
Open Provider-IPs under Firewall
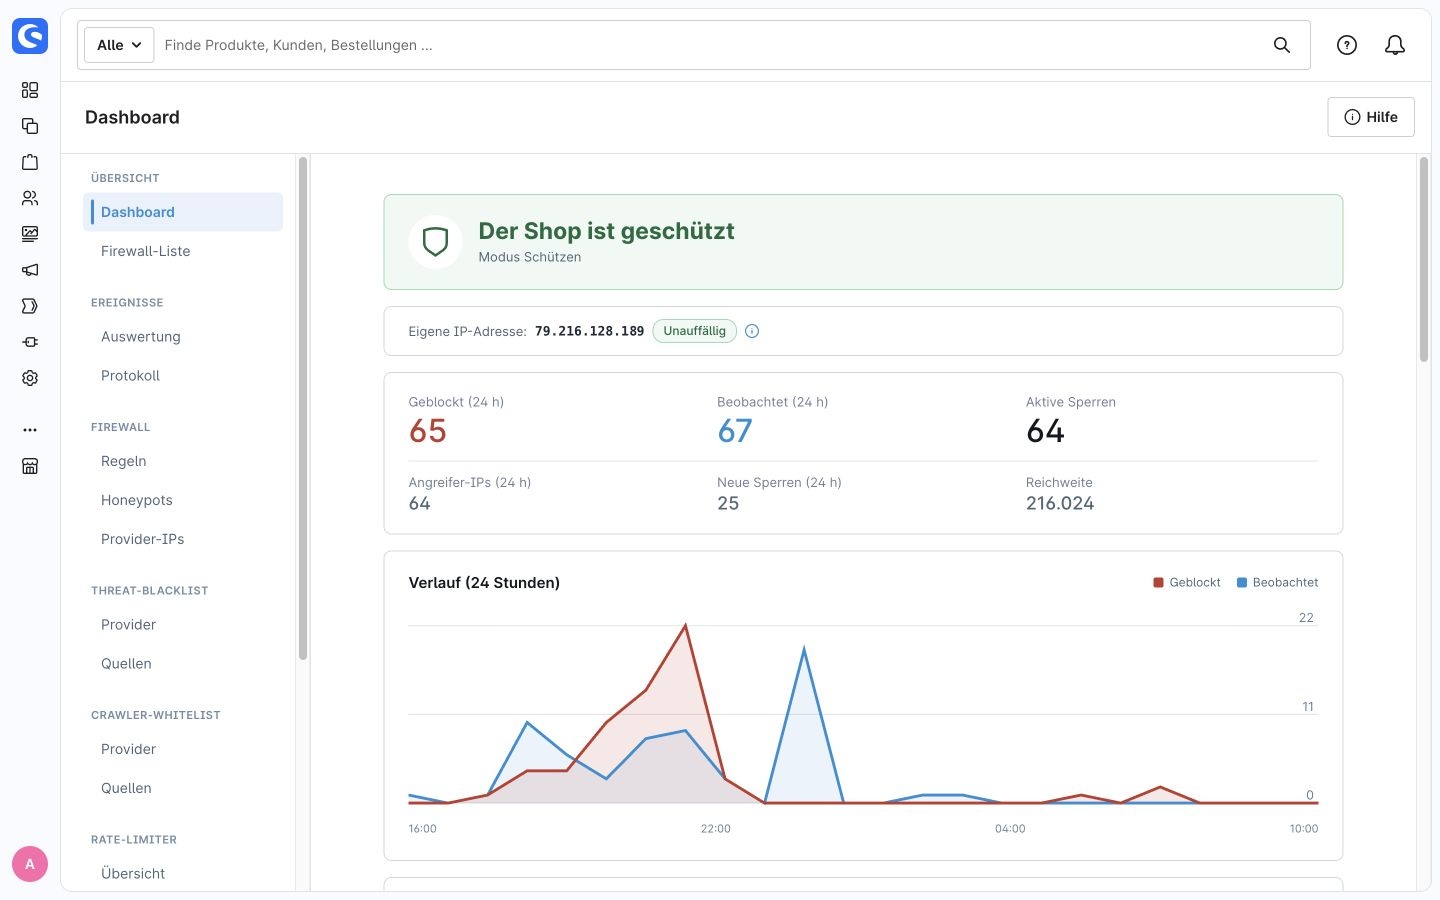click(x=183, y=539)
